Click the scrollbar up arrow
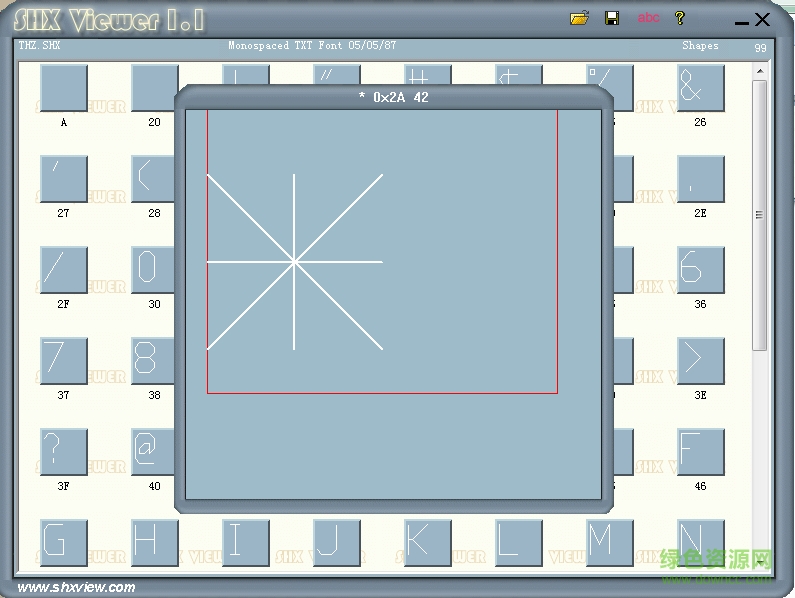 pos(760,71)
